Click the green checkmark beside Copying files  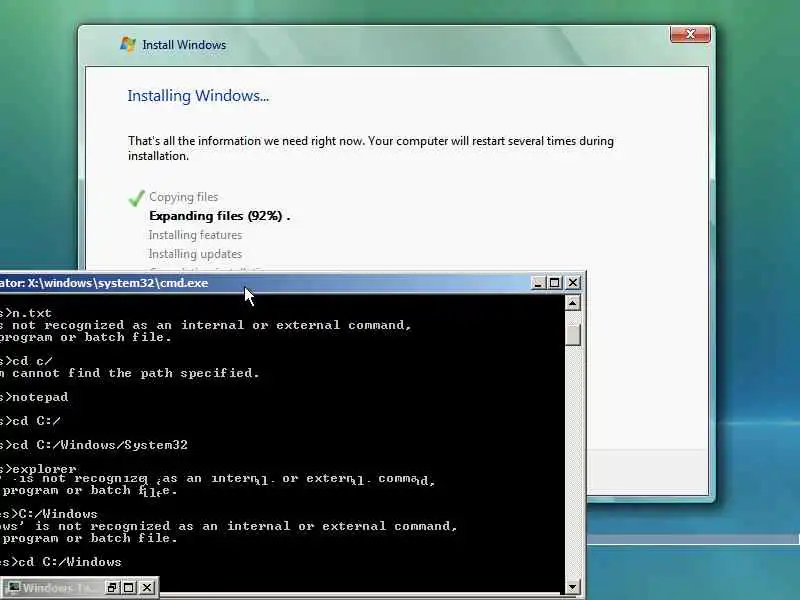(x=136, y=197)
